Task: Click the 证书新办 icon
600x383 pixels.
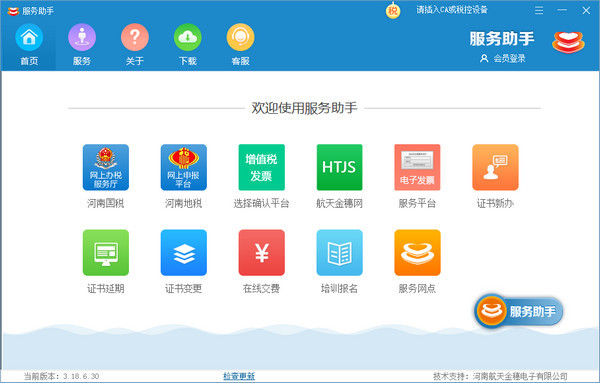Action: tap(495, 167)
